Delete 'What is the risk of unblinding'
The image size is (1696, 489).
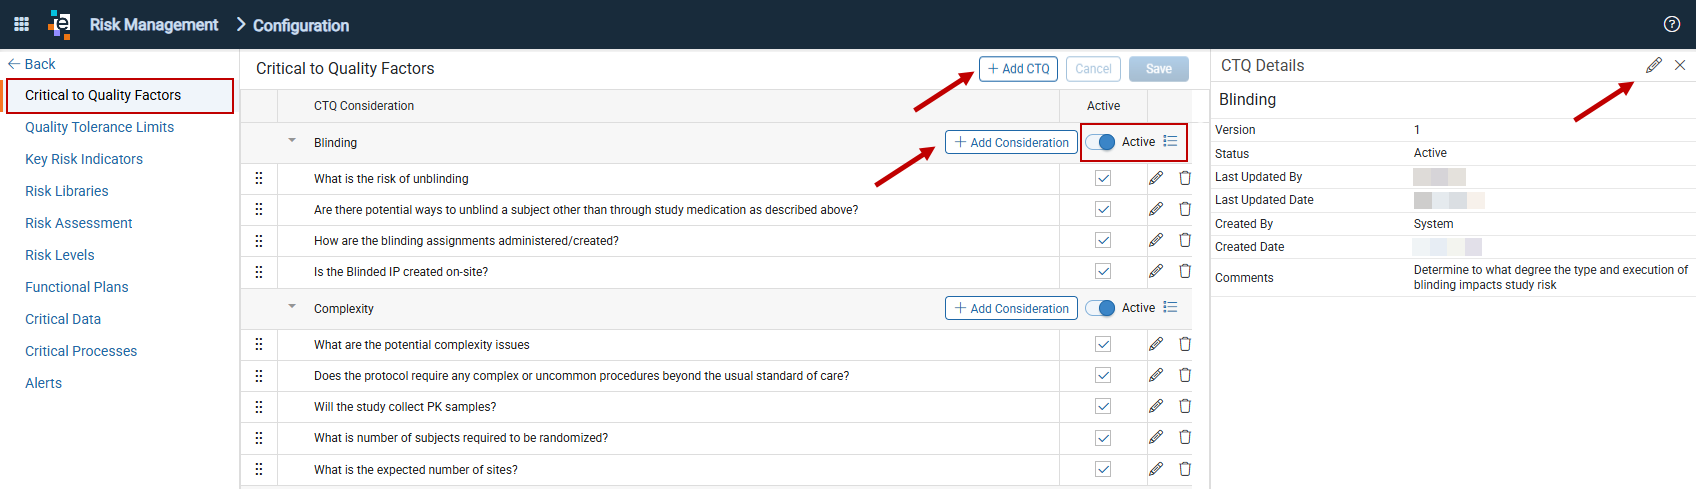1185,178
